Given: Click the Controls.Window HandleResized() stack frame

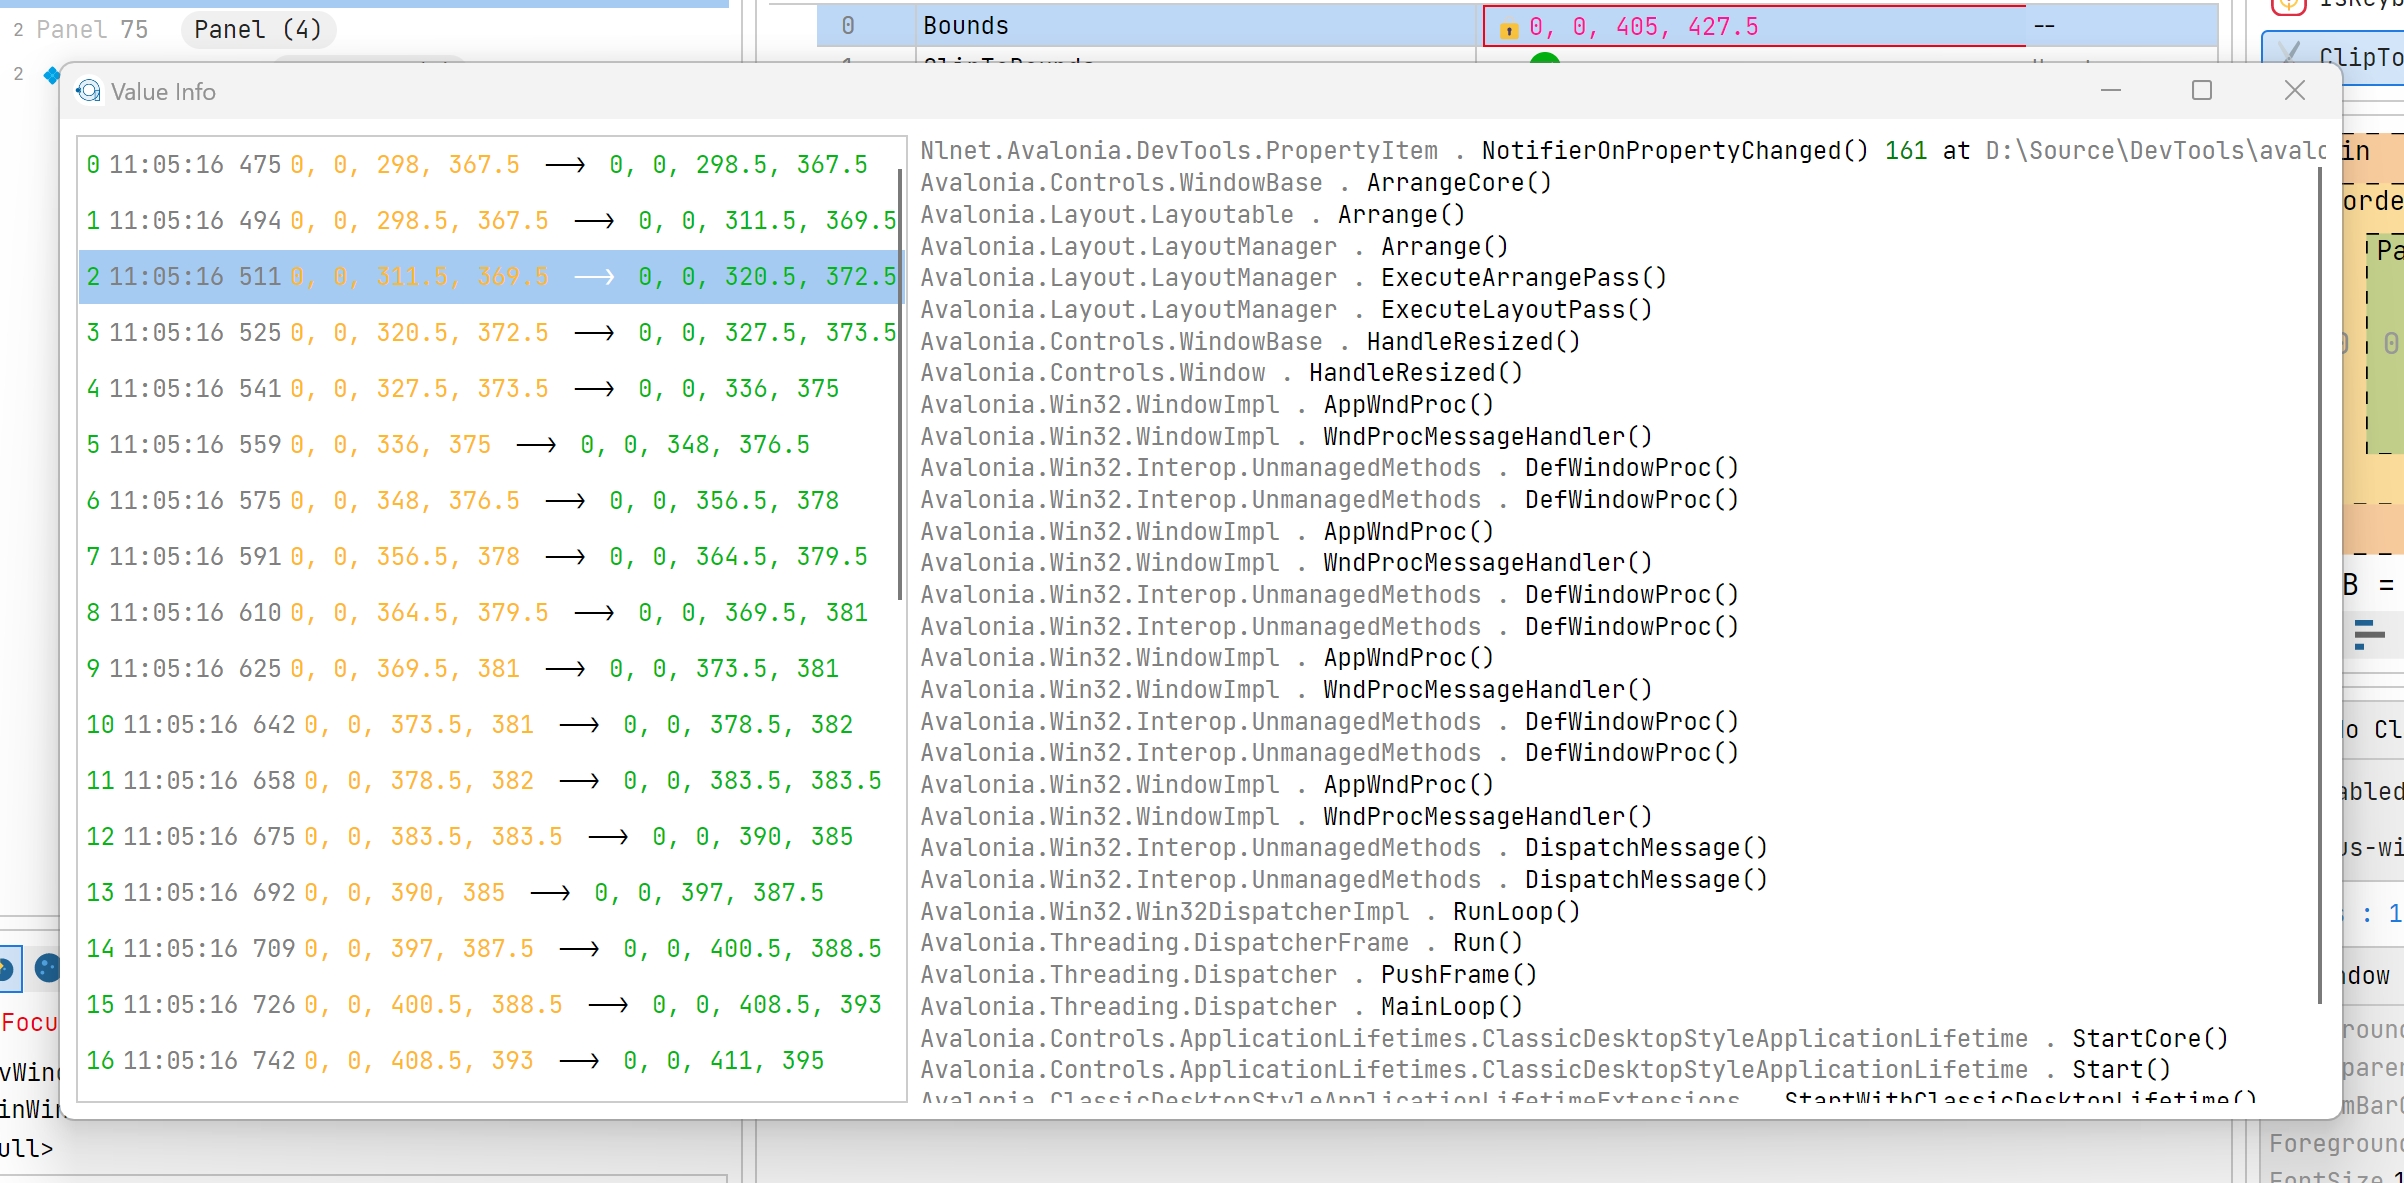Looking at the screenshot, I should (x=1222, y=373).
